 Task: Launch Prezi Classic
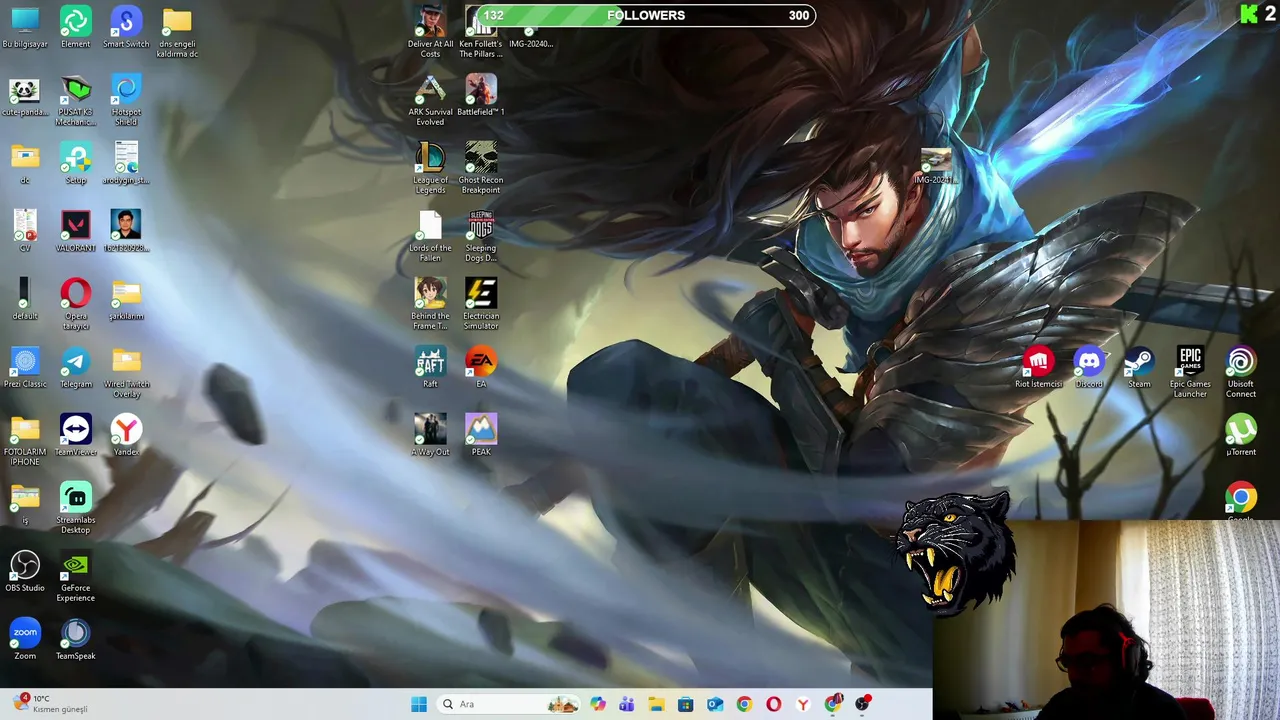[25, 367]
